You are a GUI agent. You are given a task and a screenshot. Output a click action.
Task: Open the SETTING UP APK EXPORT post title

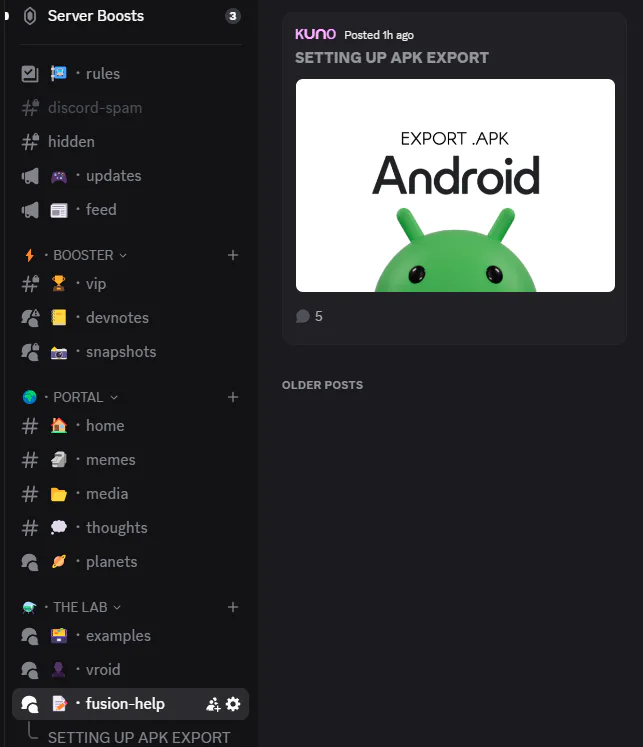[x=392, y=58]
